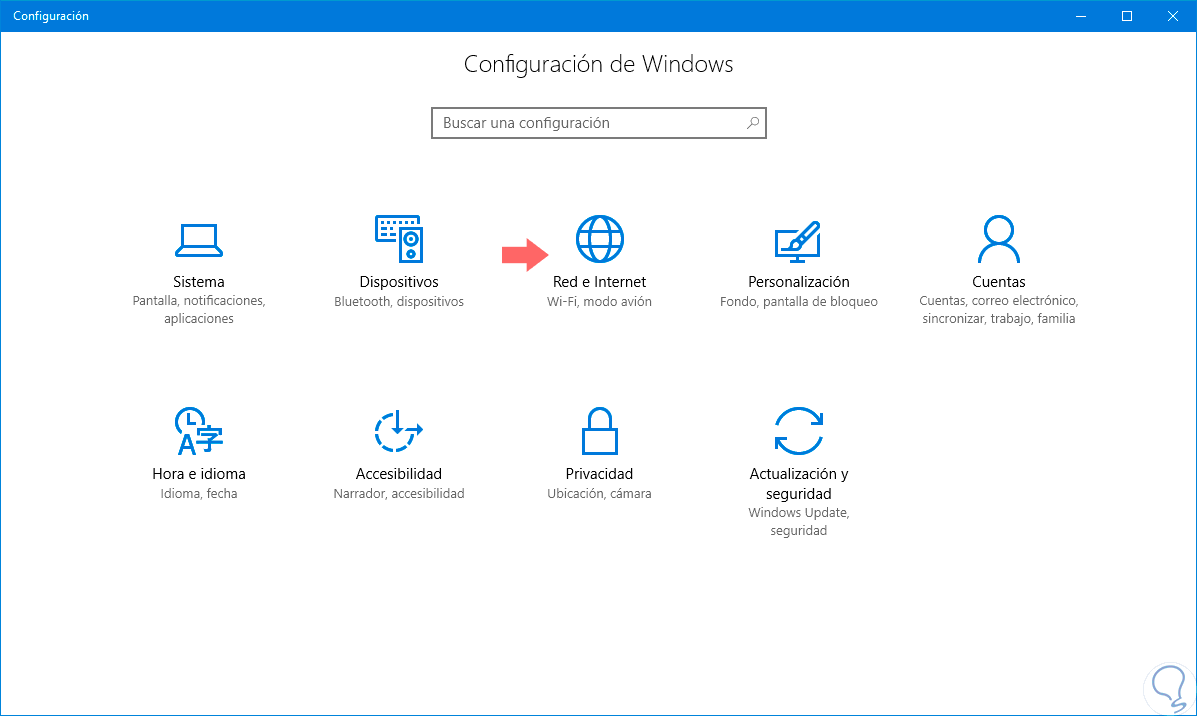Maximize the Configuración window
1197x716 pixels.
[1127, 16]
